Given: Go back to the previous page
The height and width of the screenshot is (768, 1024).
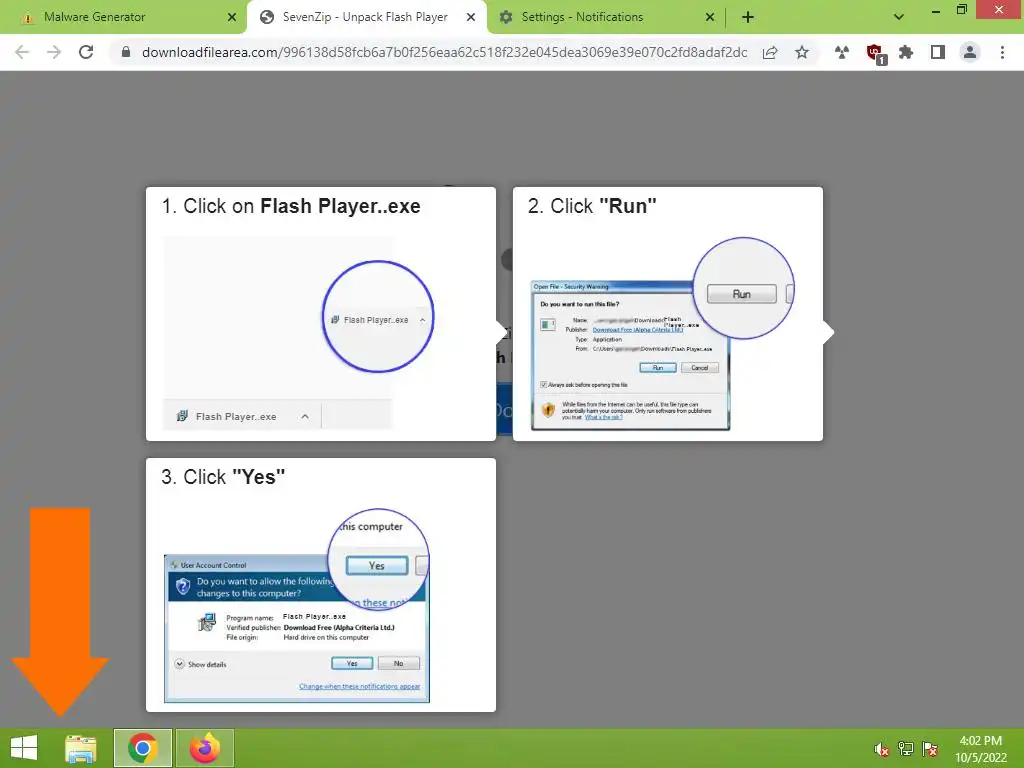Looking at the screenshot, I should [22, 52].
